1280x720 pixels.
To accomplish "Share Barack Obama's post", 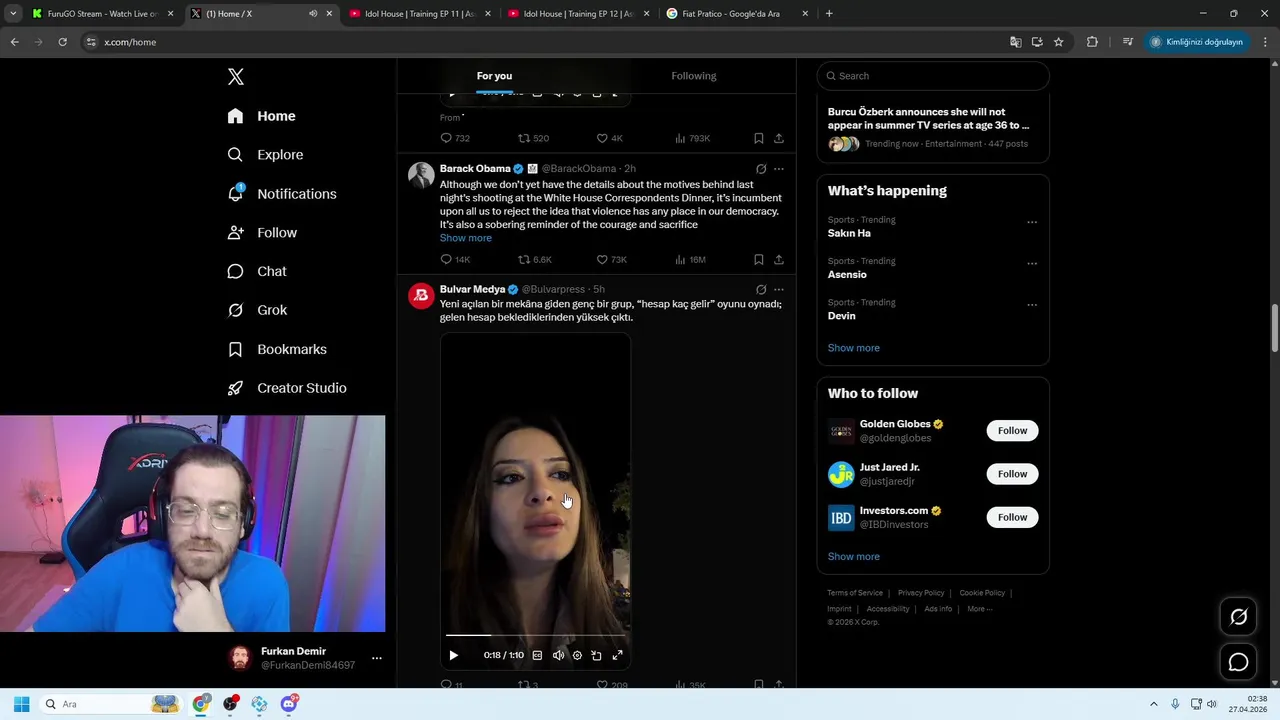I will click(779, 259).
